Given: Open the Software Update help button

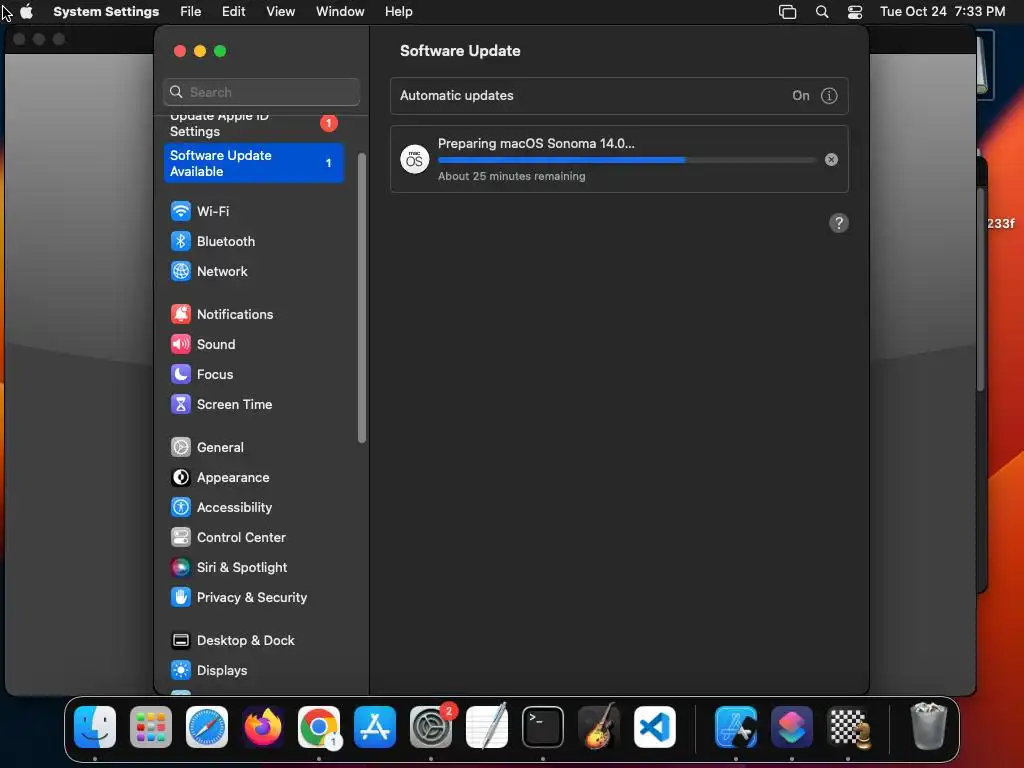Looking at the screenshot, I should (x=839, y=223).
